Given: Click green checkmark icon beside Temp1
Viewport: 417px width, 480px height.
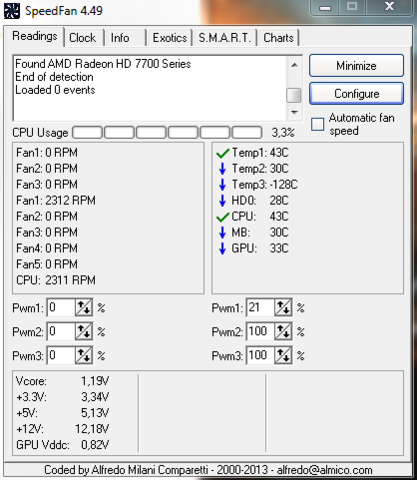Looking at the screenshot, I should click(x=222, y=153).
